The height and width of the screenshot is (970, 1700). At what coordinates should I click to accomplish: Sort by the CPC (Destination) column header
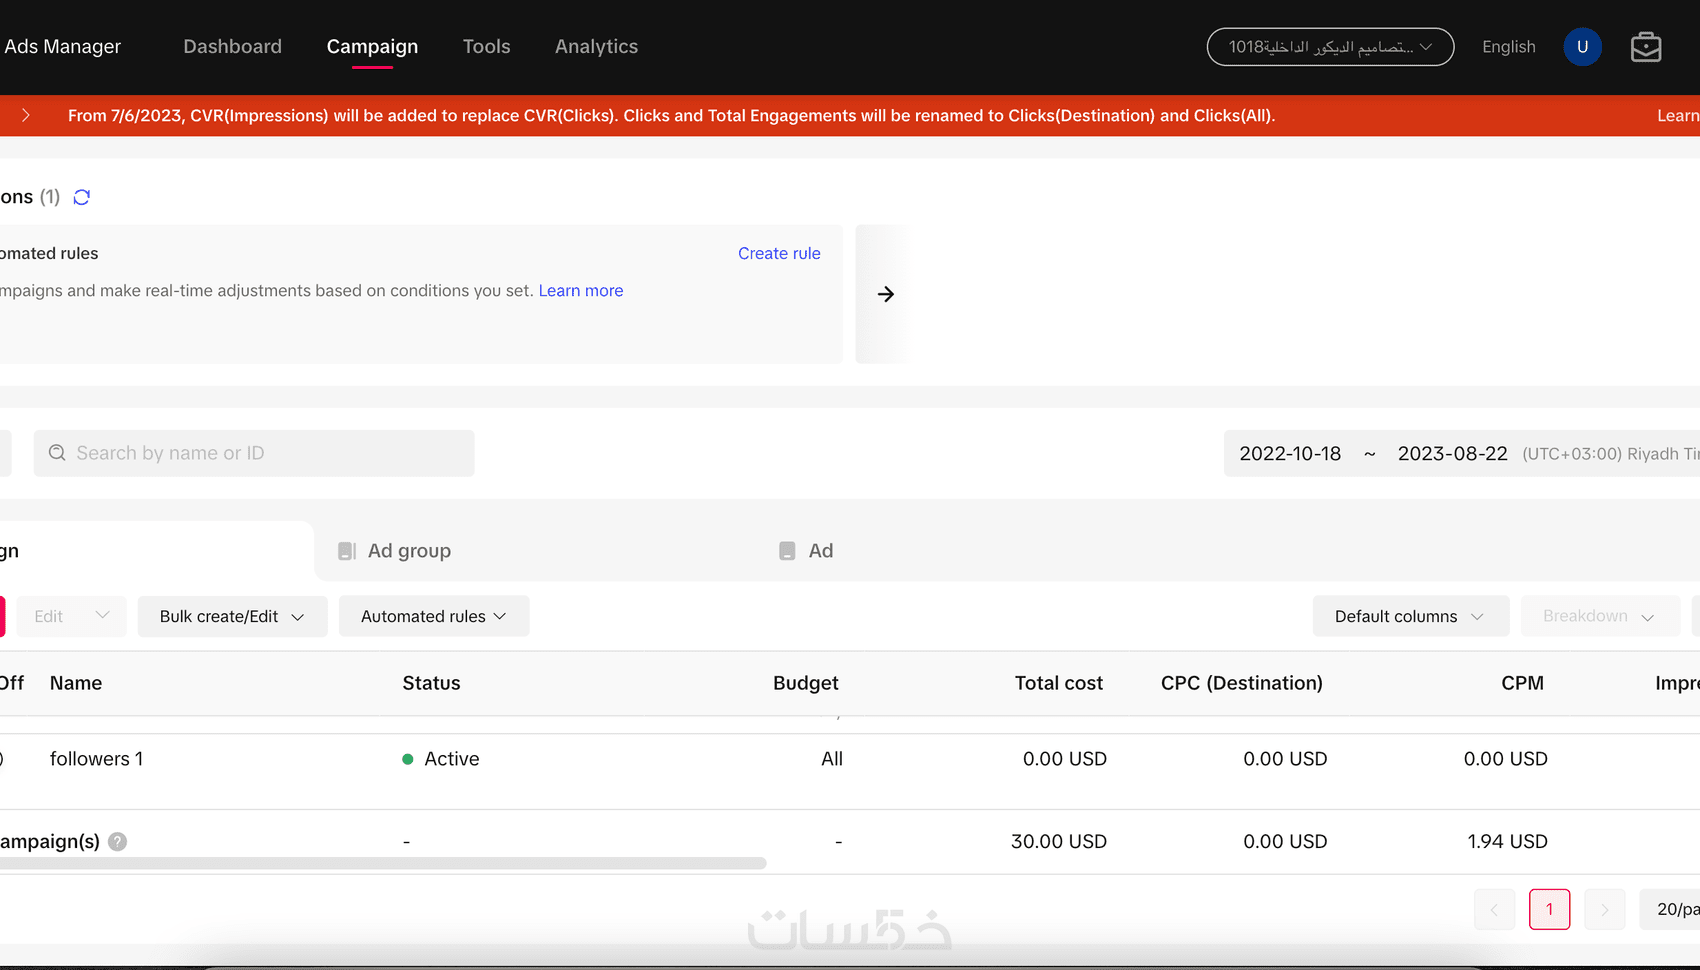(1241, 683)
